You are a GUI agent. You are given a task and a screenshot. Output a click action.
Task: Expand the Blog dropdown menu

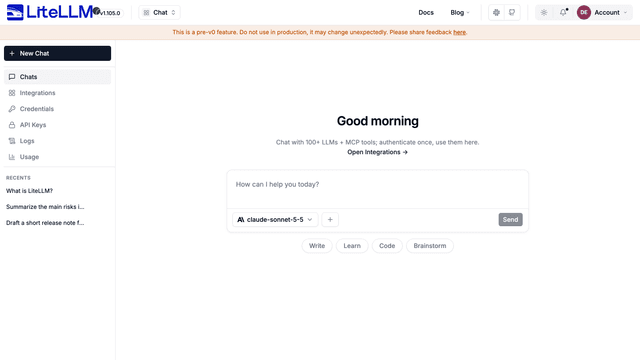[460, 13]
